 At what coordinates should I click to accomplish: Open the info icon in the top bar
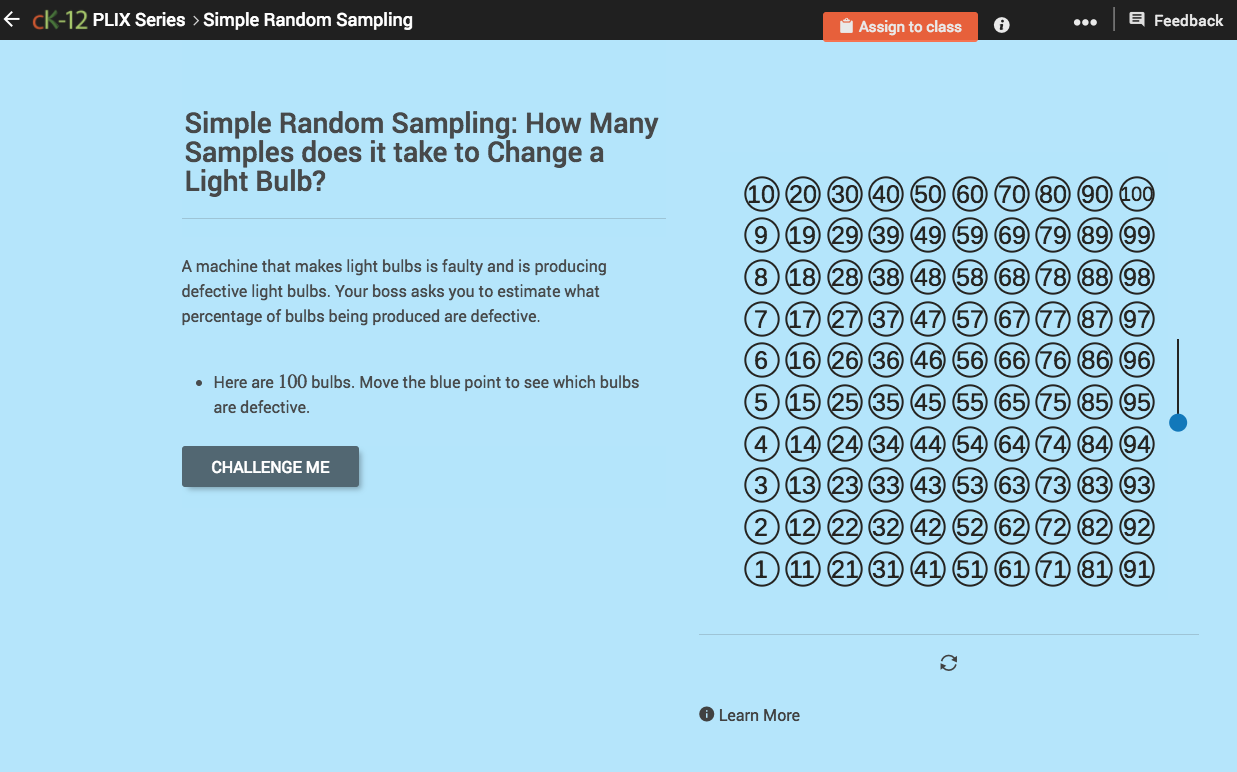tap(1001, 25)
